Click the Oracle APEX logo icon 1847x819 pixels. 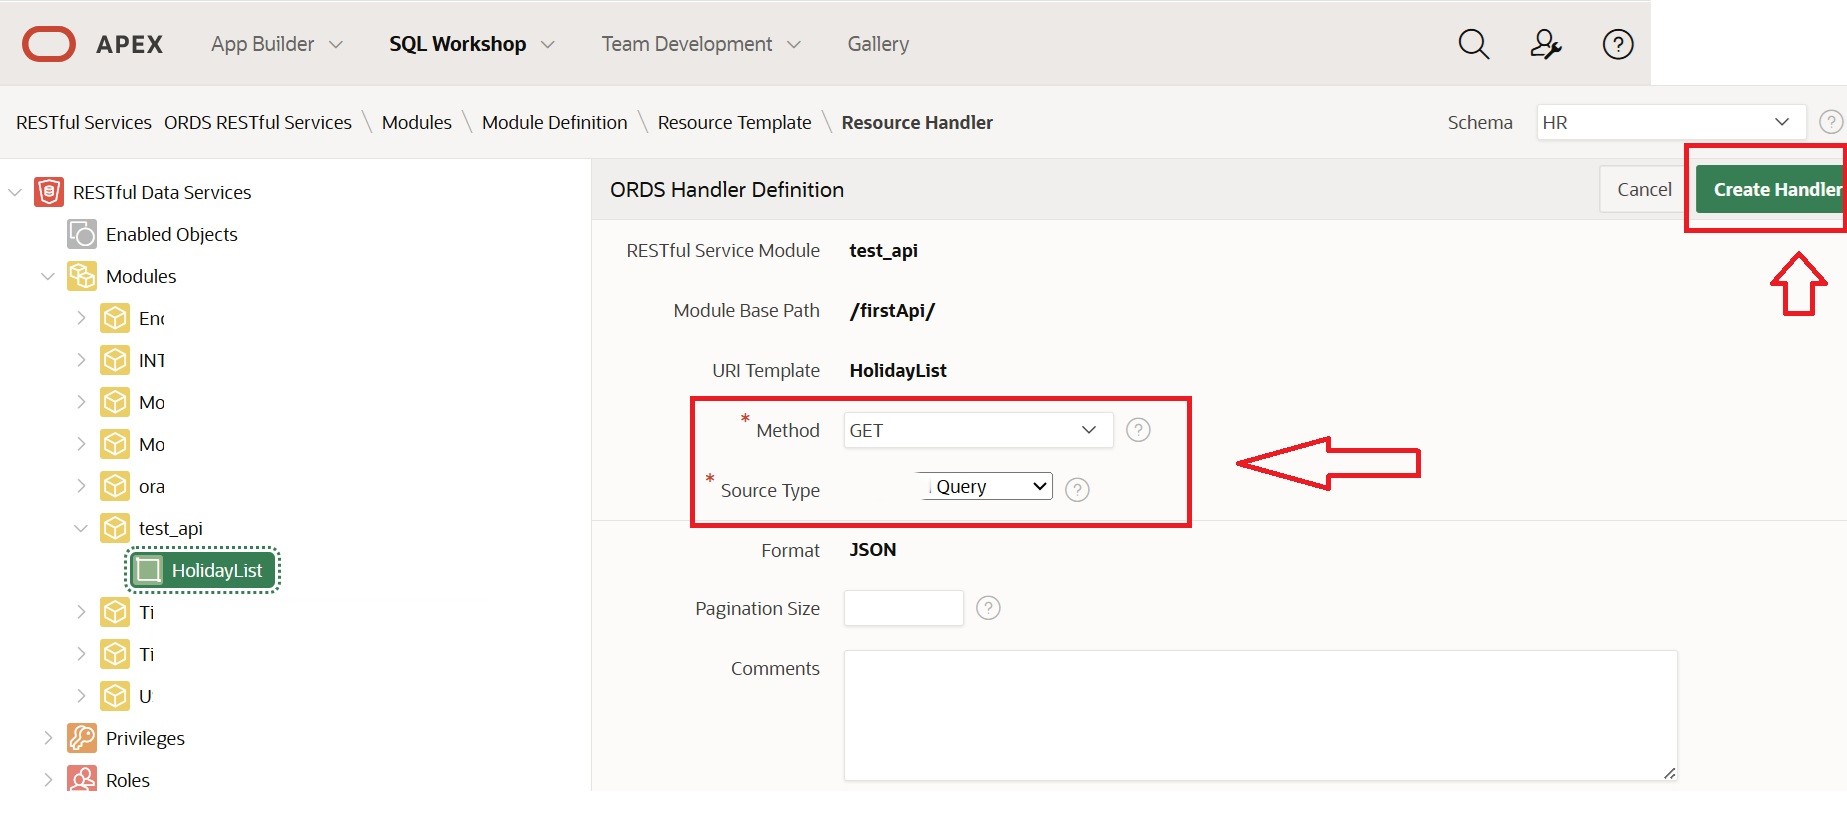(x=49, y=44)
